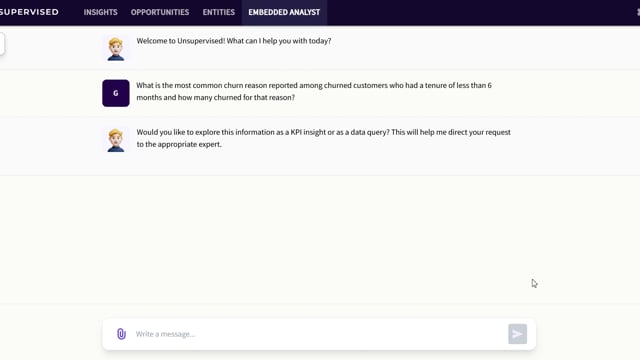This screenshot has width=640, height=360.
Task: Click the analyst avatar beside KPI question
Action: (116, 140)
